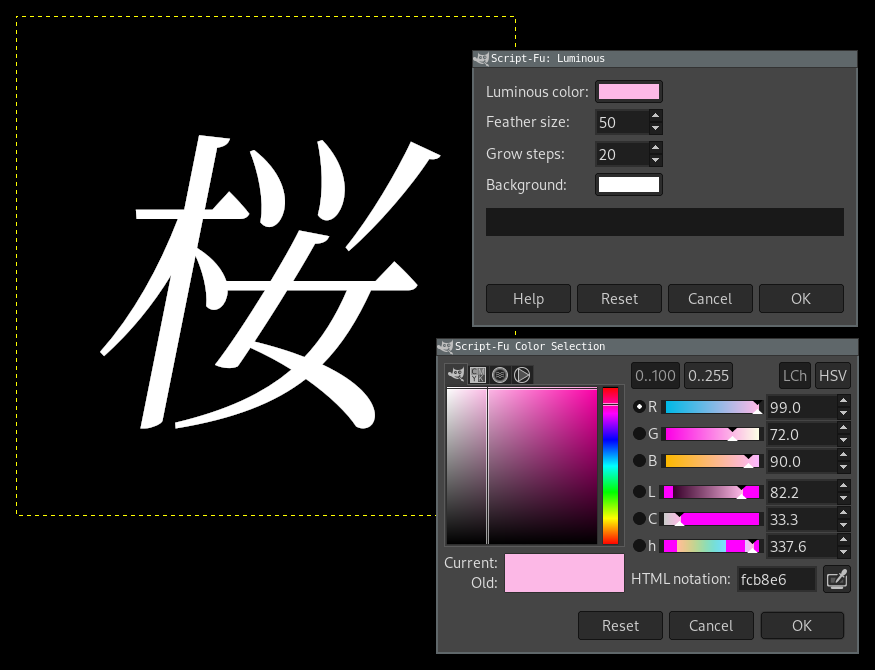Click Cancel in the Color Selection dialog
875x670 pixels.
[711, 626]
